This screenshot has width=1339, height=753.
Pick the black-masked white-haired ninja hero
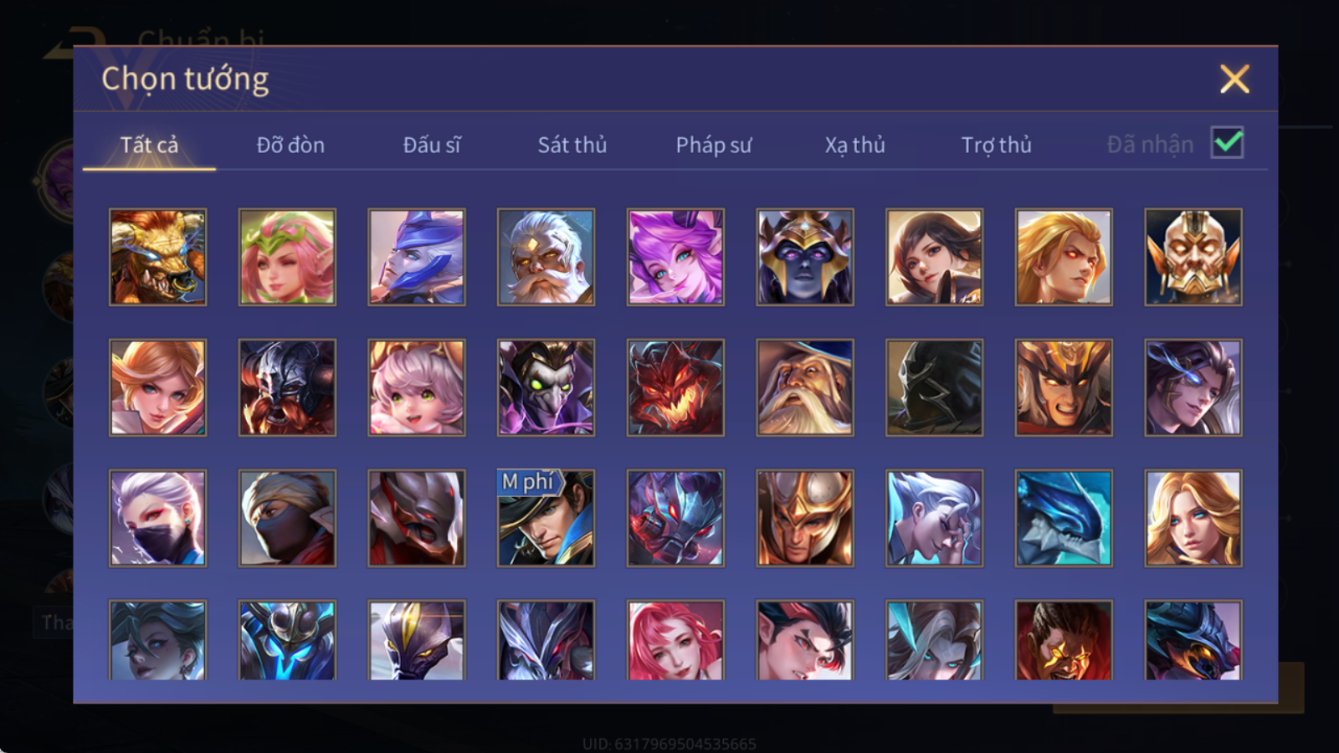click(158, 518)
